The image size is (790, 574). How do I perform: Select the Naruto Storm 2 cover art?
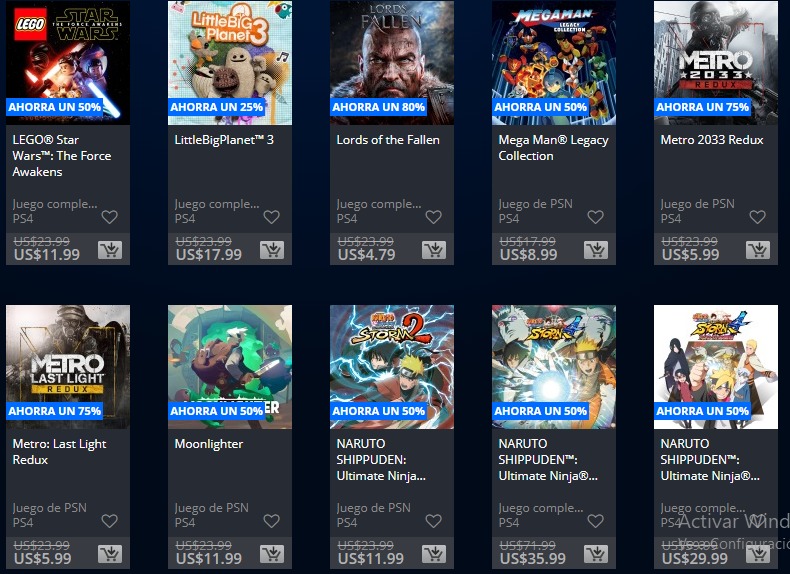tap(392, 367)
